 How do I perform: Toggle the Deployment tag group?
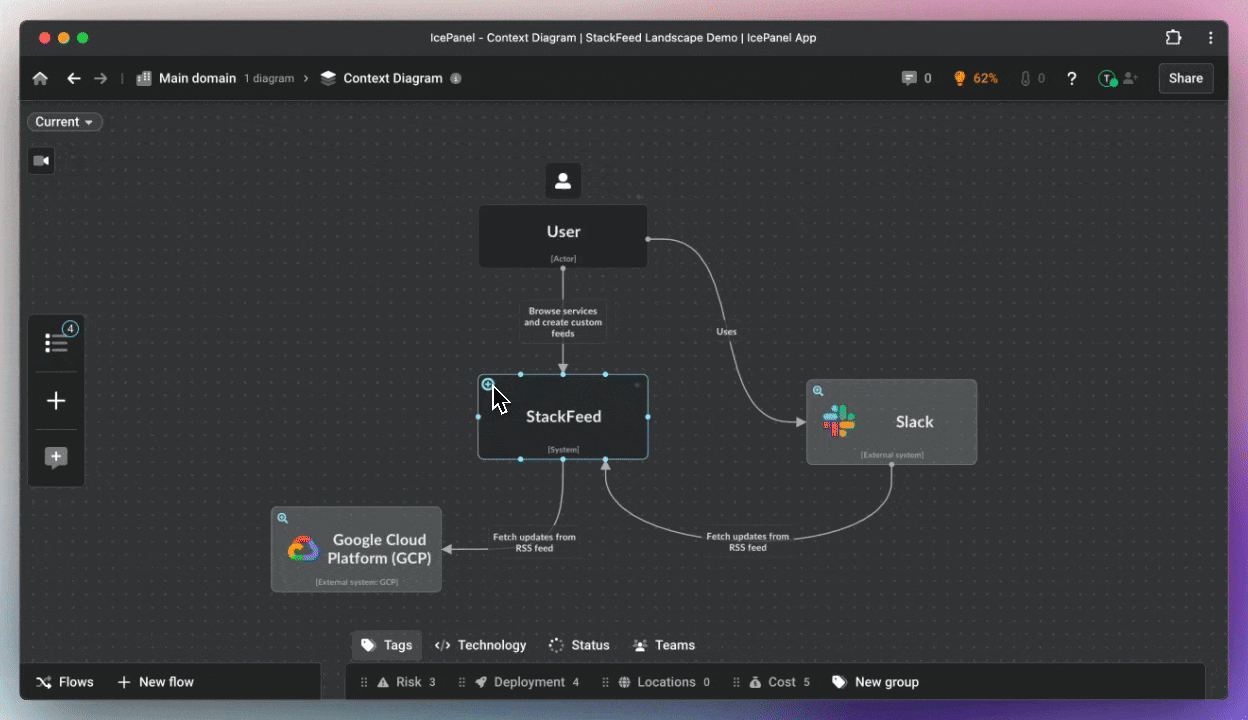(x=527, y=682)
